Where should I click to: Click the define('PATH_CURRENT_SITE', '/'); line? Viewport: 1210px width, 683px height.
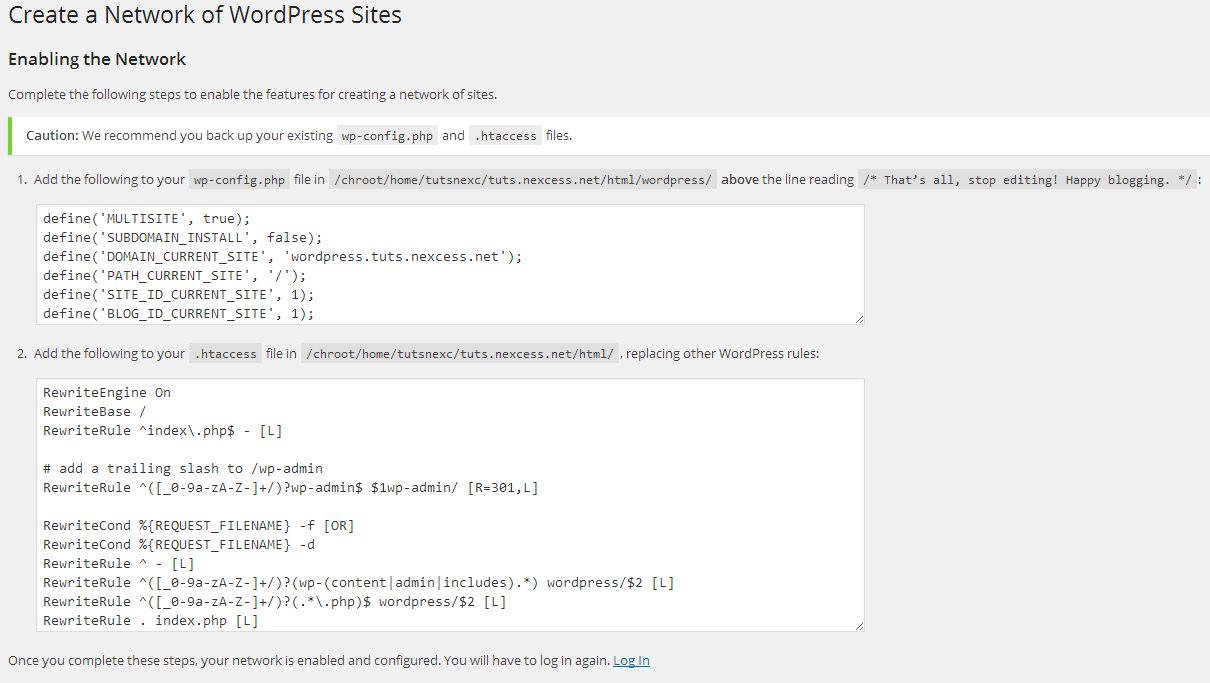(175, 275)
